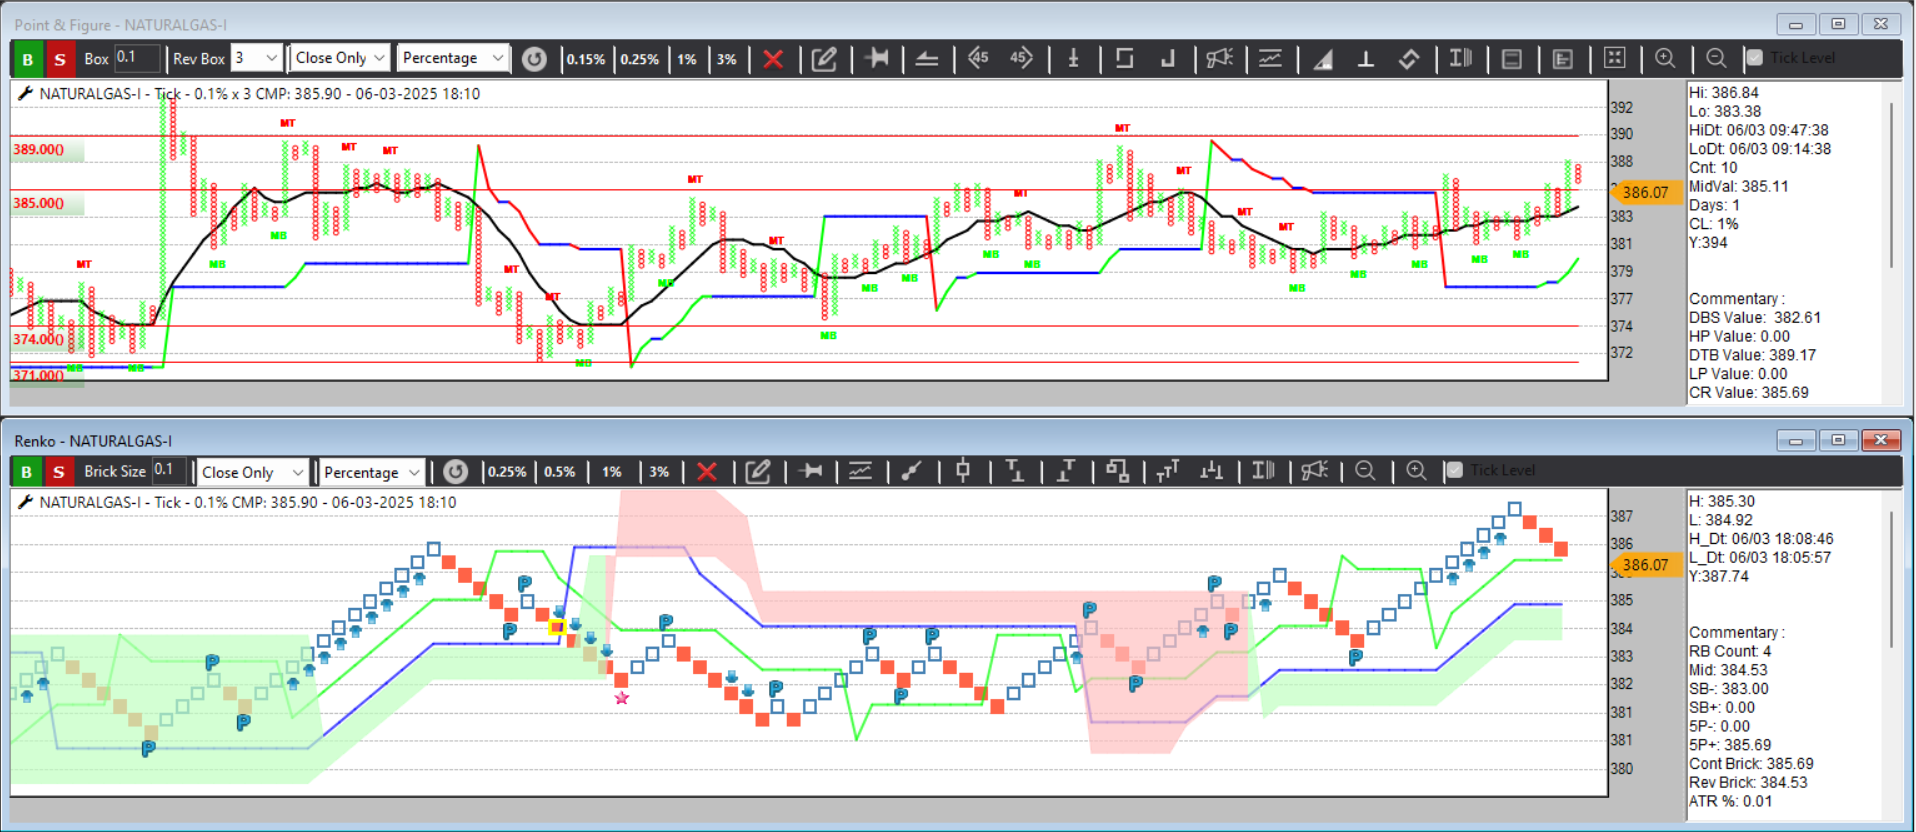Select 0.25% preset in Point & Figure toolbar
This screenshot has width=1916, height=832.
point(640,59)
